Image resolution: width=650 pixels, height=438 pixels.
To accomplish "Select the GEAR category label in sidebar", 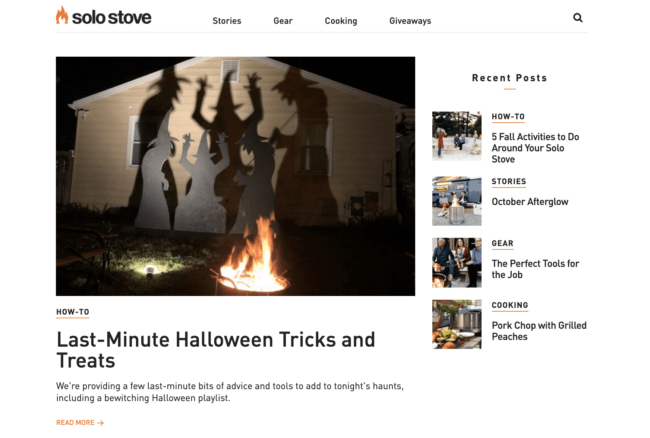I will (x=502, y=244).
